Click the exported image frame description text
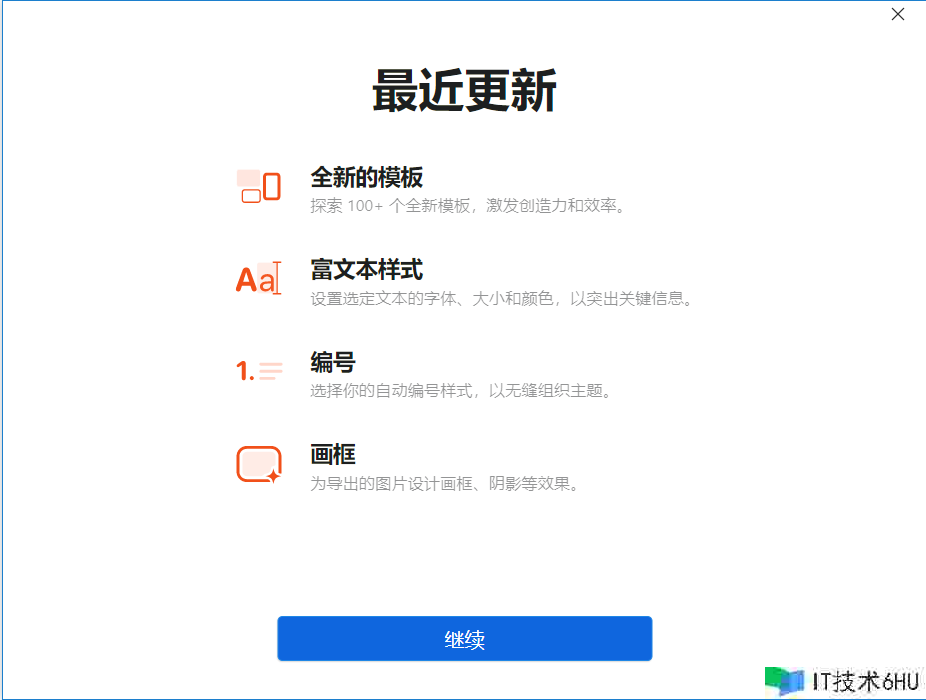This screenshot has height=700, width=926. [x=444, y=484]
